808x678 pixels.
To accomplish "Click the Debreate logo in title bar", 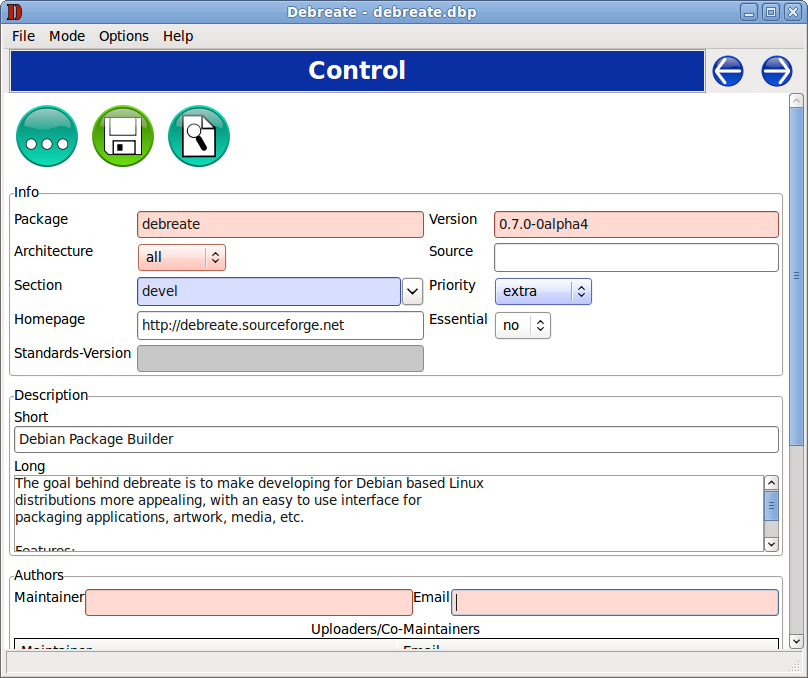I will [x=14, y=12].
